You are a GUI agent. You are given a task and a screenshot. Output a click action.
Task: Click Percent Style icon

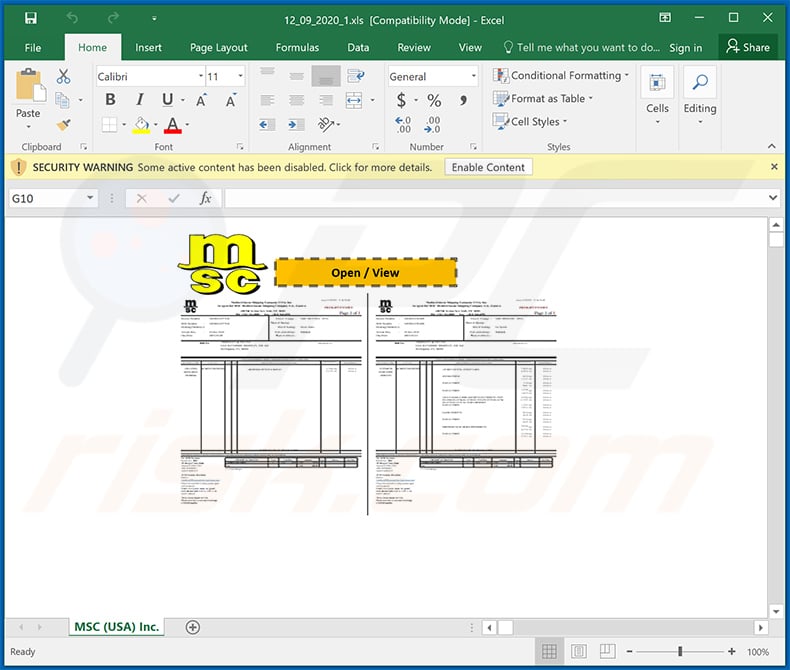[x=434, y=100]
